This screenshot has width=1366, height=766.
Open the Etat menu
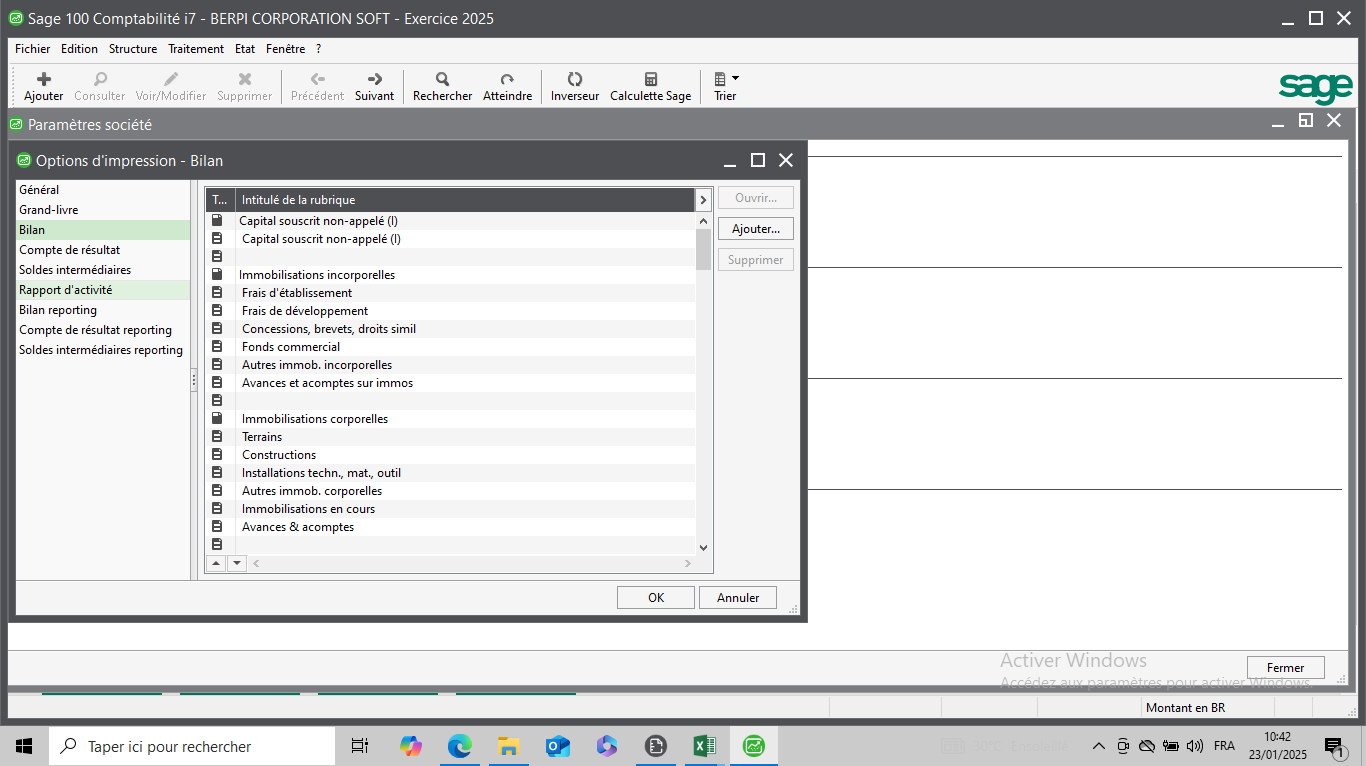pos(245,48)
